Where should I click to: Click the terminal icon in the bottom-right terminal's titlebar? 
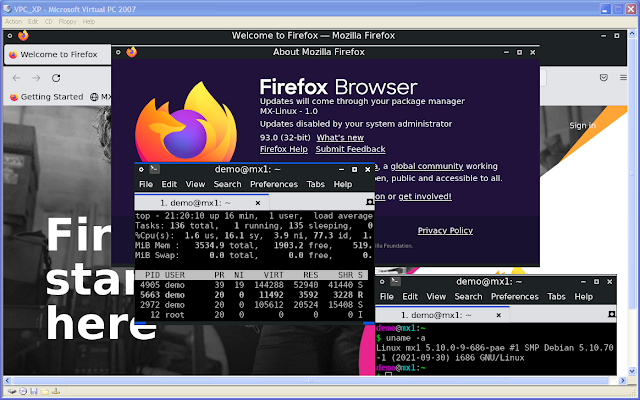395,281
